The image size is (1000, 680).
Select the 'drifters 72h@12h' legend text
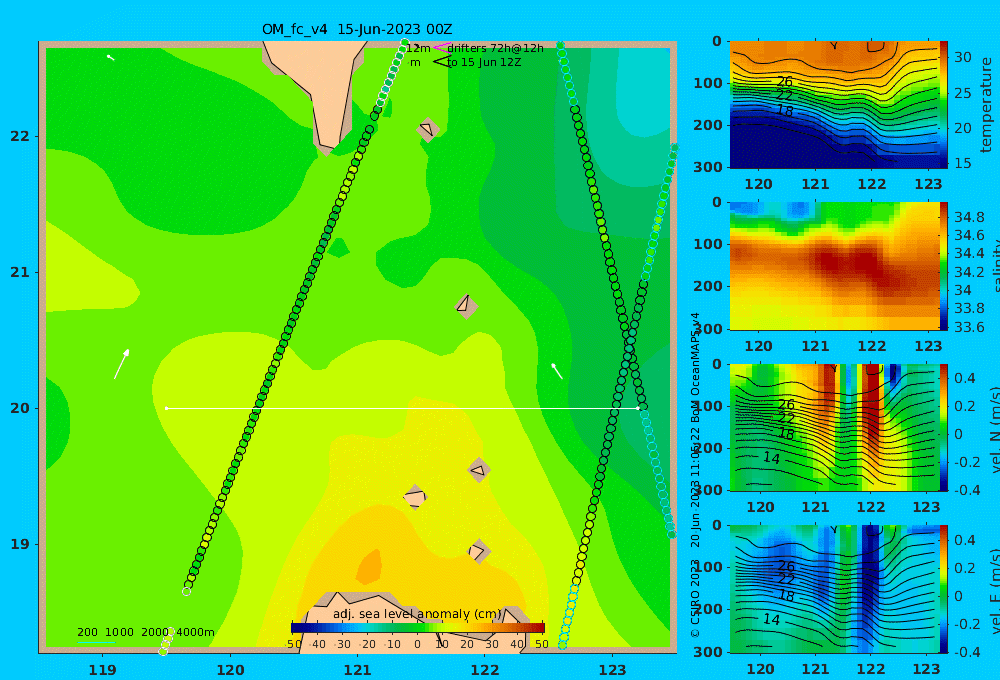click(x=496, y=48)
